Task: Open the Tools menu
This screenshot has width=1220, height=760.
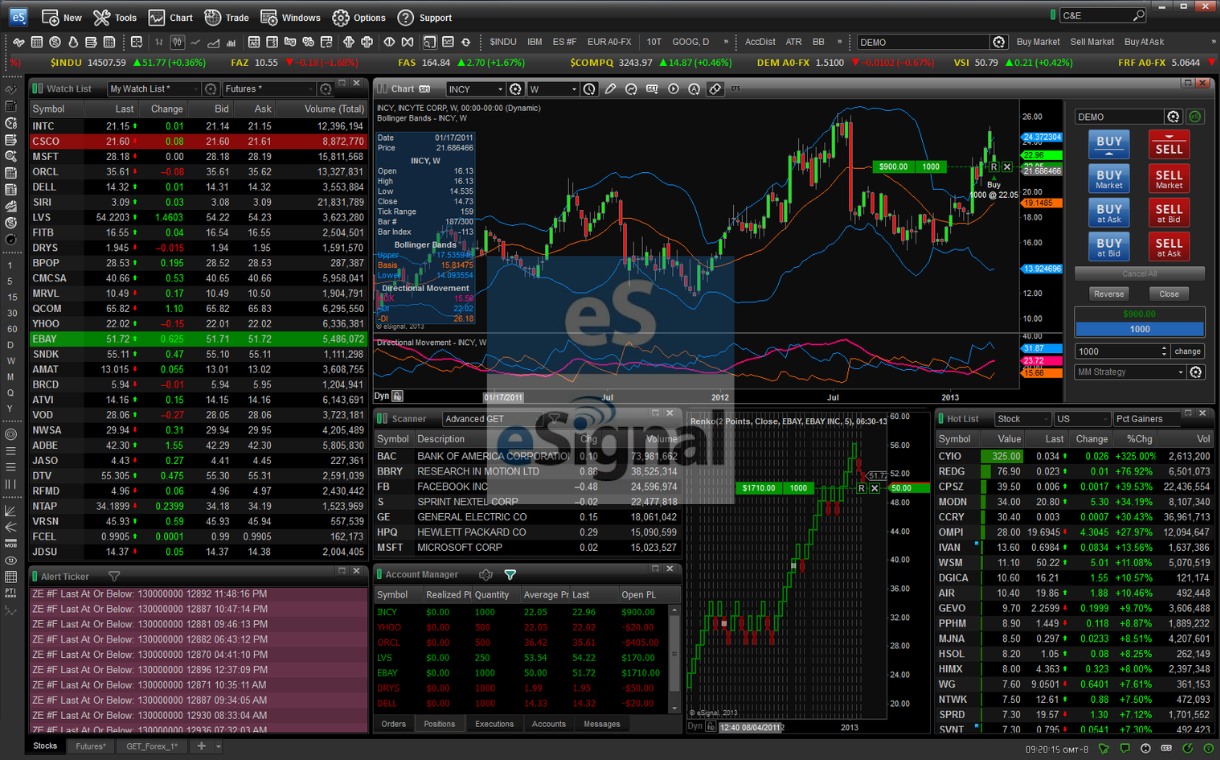Action: (x=115, y=18)
